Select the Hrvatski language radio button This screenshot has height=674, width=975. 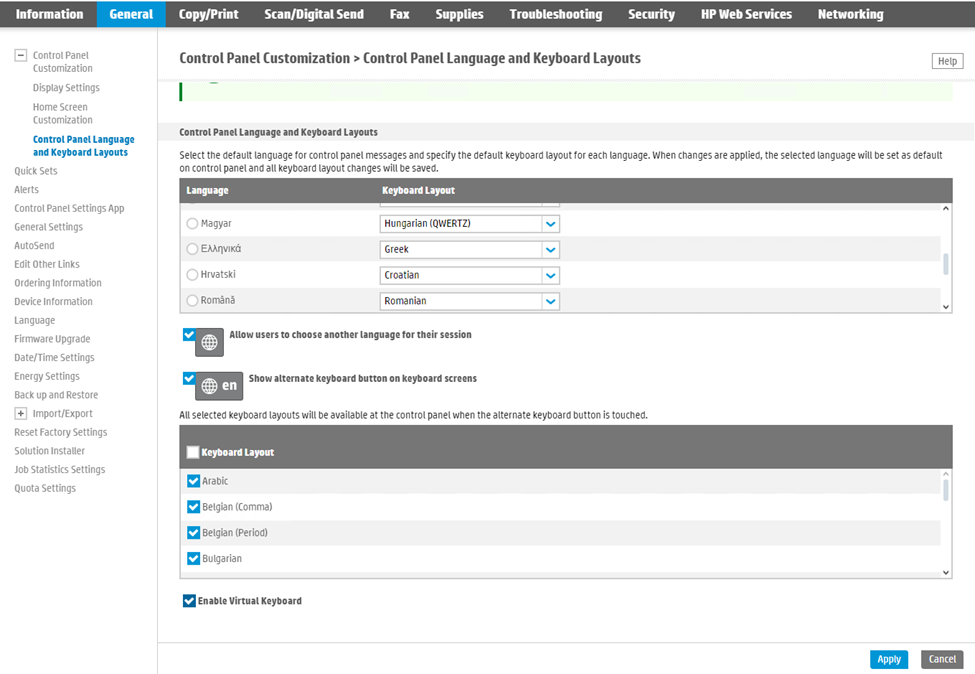(193, 275)
